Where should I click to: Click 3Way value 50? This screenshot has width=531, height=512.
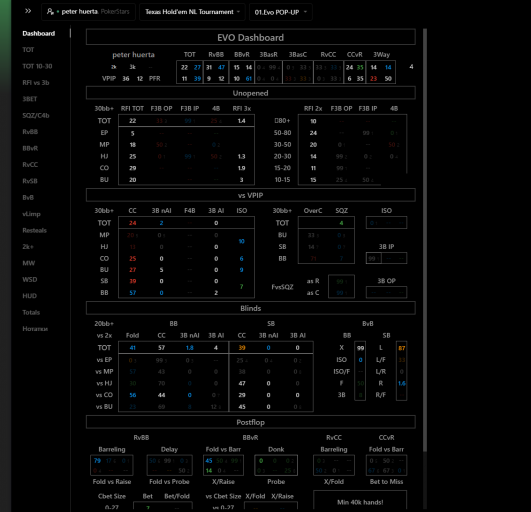tap(388, 79)
